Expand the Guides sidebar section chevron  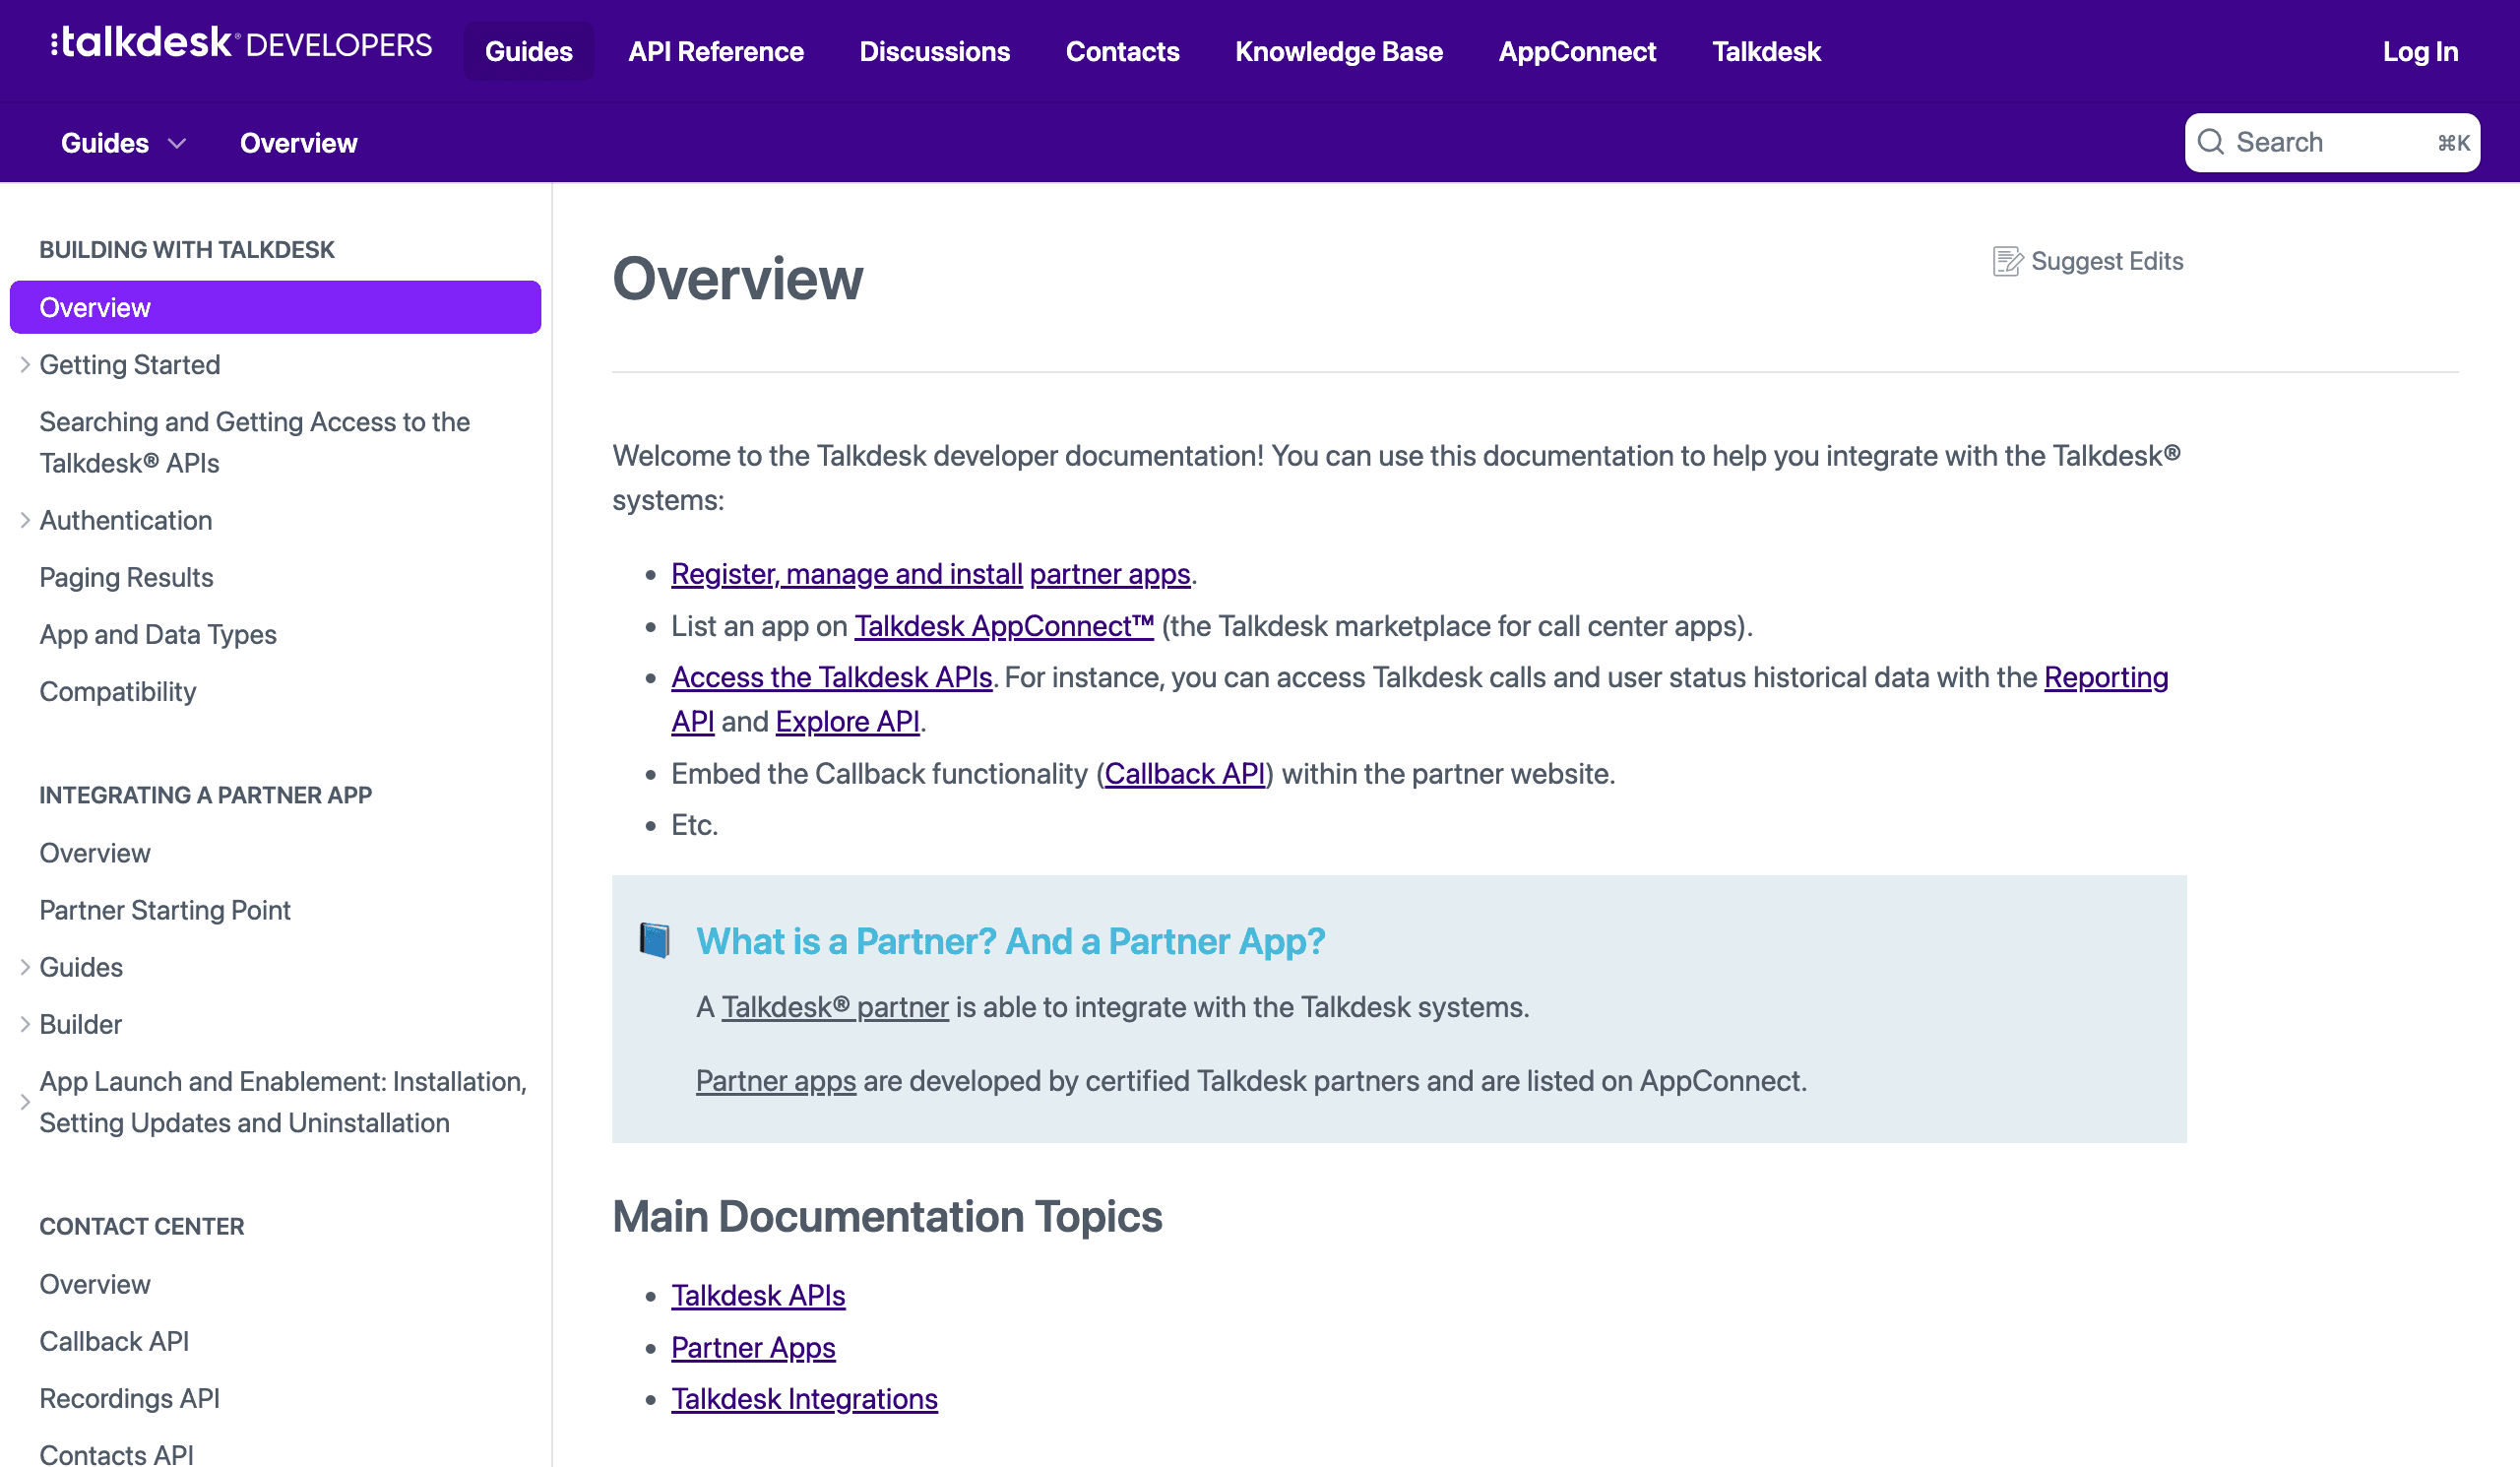pos(25,967)
